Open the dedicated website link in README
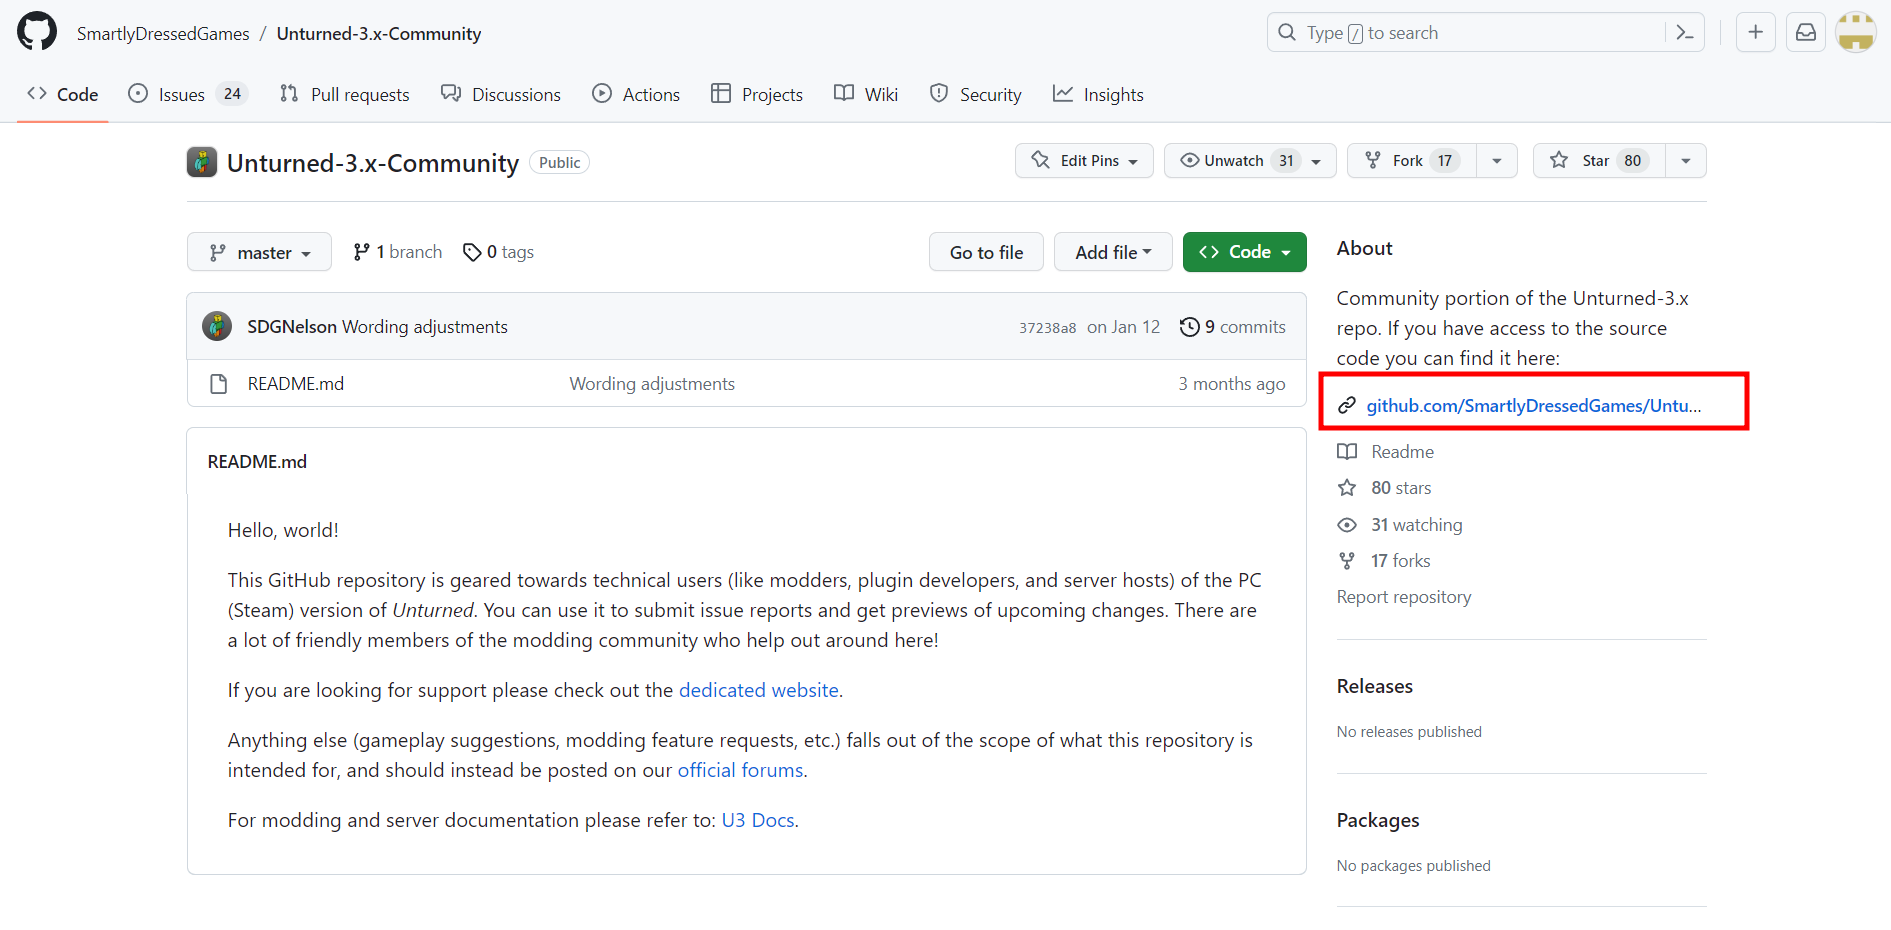1891x930 pixels. pos(758,689)
